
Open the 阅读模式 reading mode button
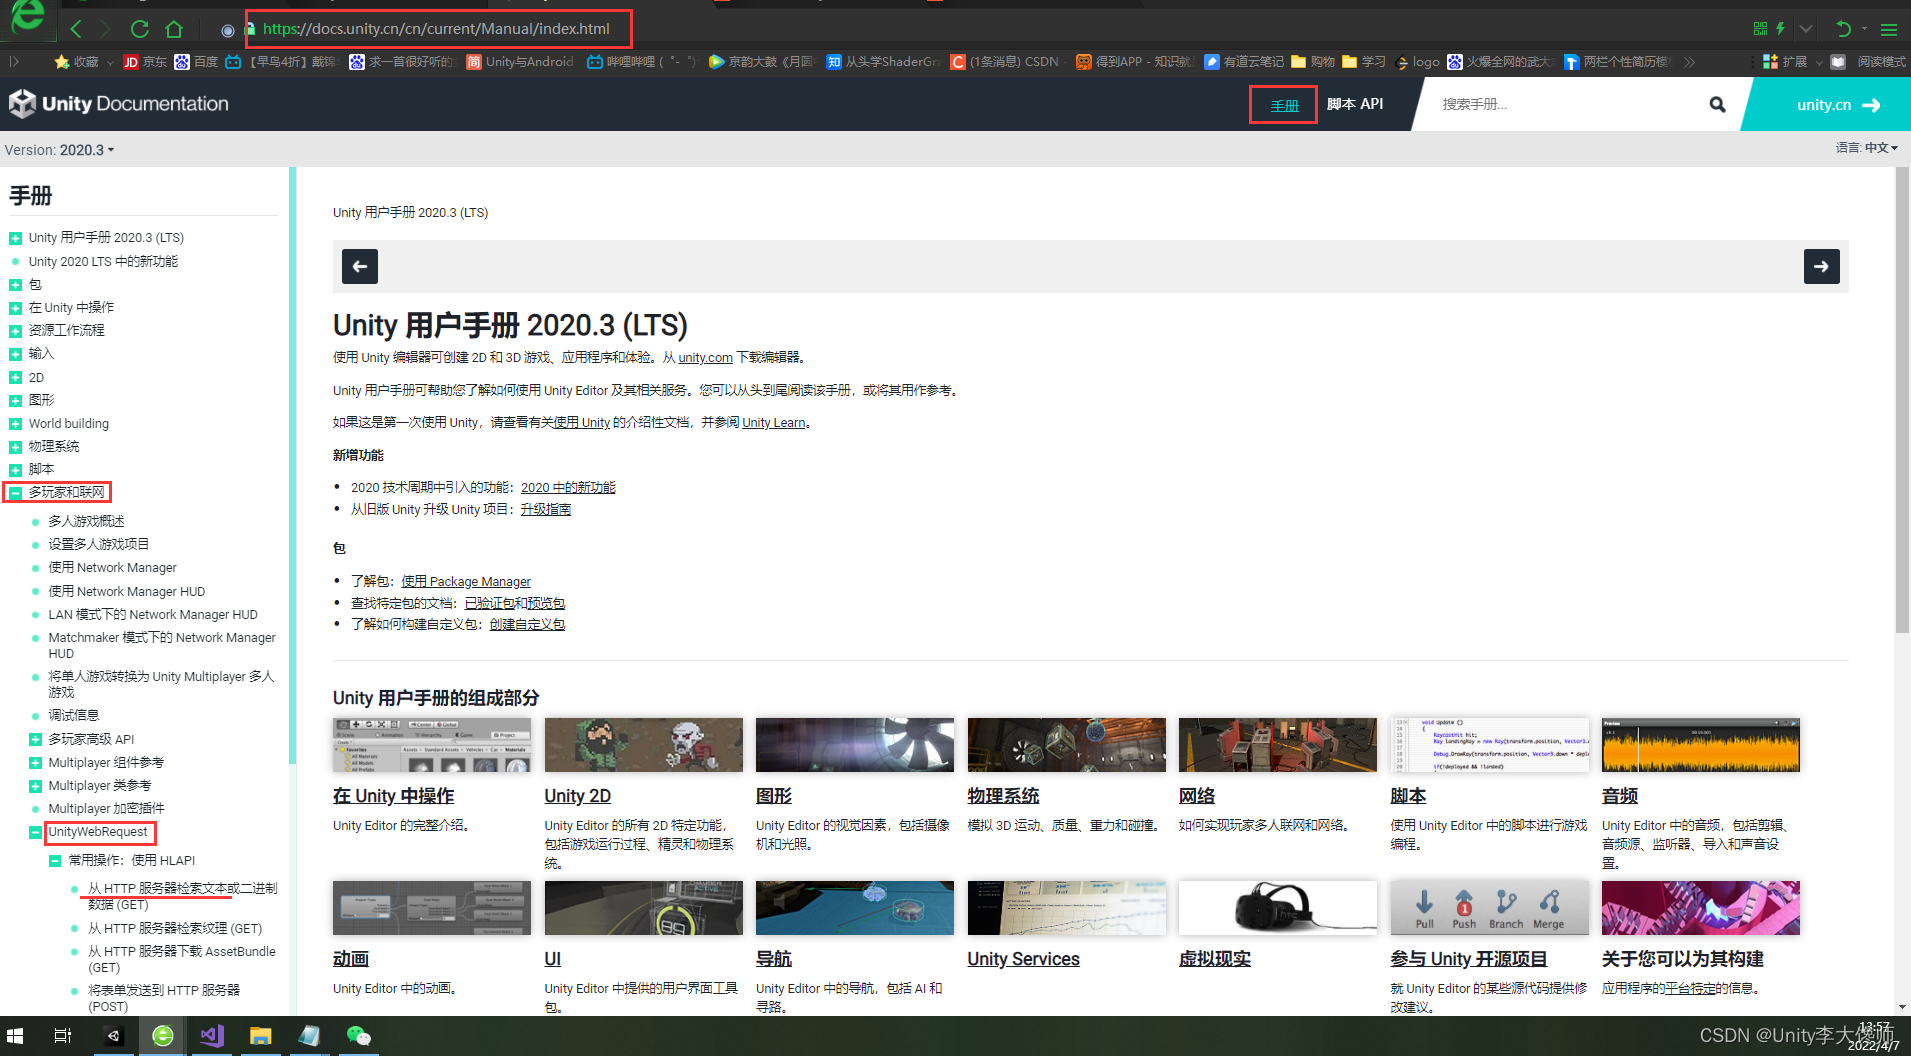coord(1869,62)
